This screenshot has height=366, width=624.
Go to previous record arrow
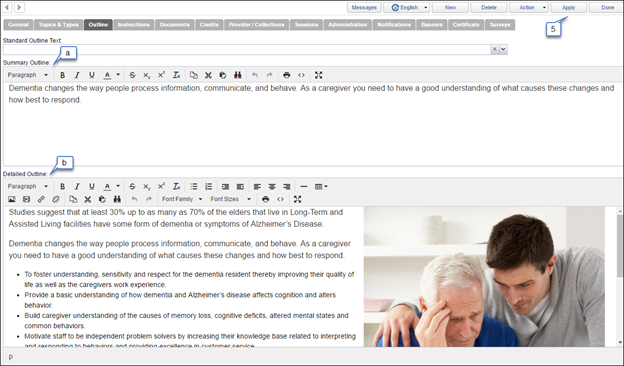click(x=7, y=7)
